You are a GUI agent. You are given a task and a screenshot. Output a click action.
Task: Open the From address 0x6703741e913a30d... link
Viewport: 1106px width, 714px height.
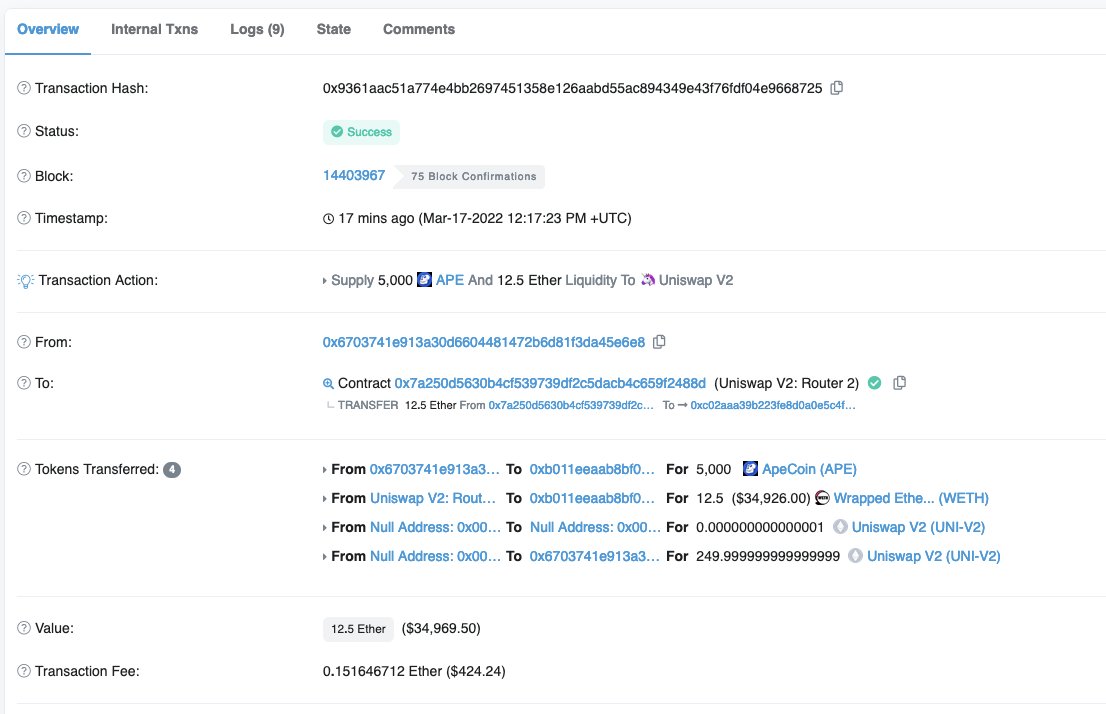484,342
